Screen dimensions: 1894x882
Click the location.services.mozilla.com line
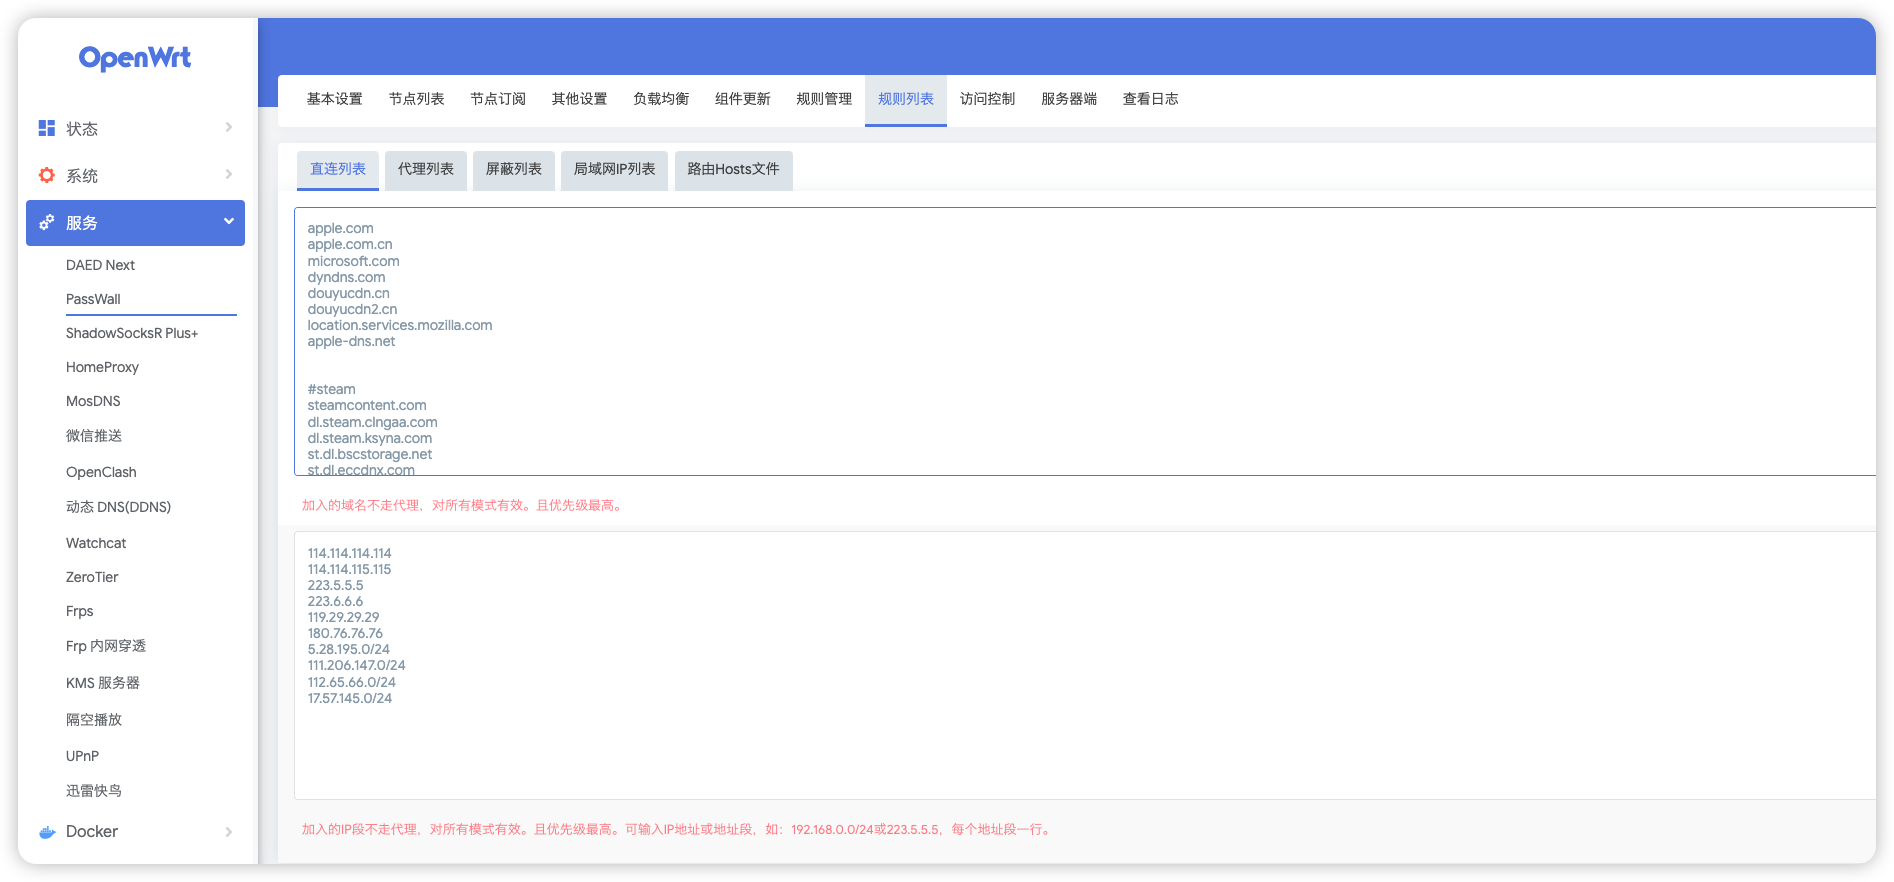click(x=400, y=325)
